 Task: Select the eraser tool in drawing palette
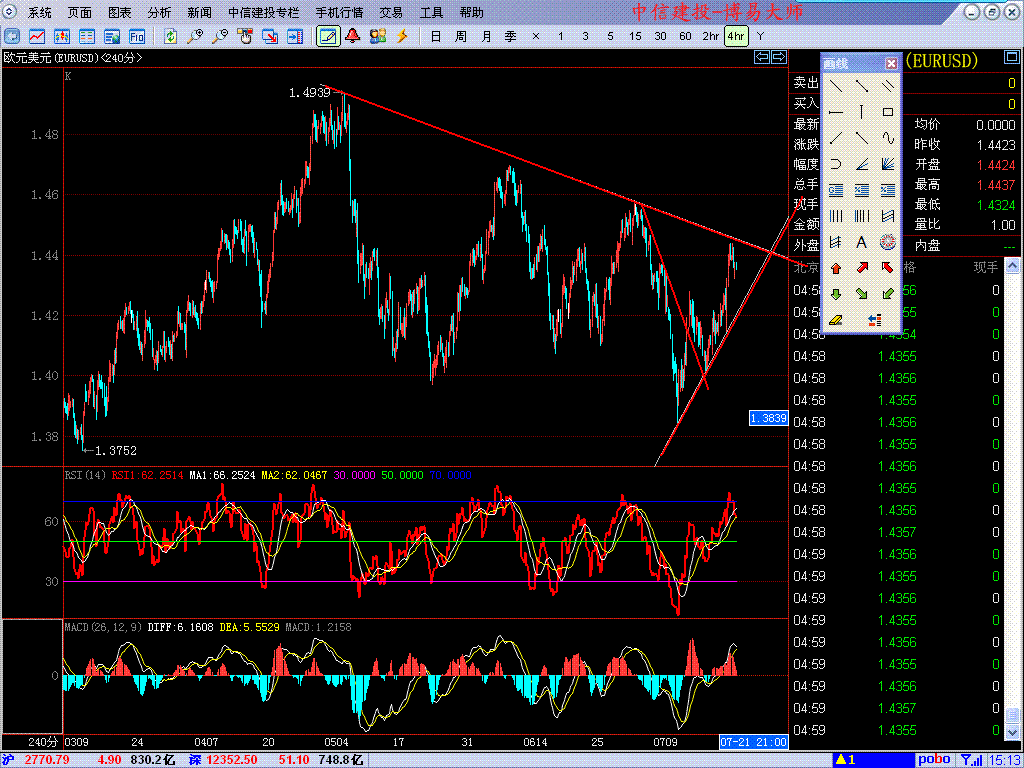tap(835, 320)
